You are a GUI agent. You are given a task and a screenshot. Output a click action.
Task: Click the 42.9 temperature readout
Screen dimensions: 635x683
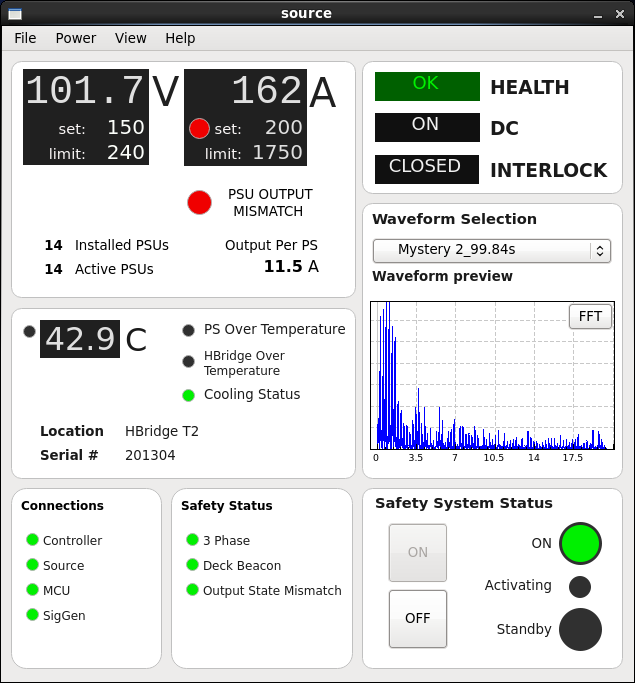(80, 339)
